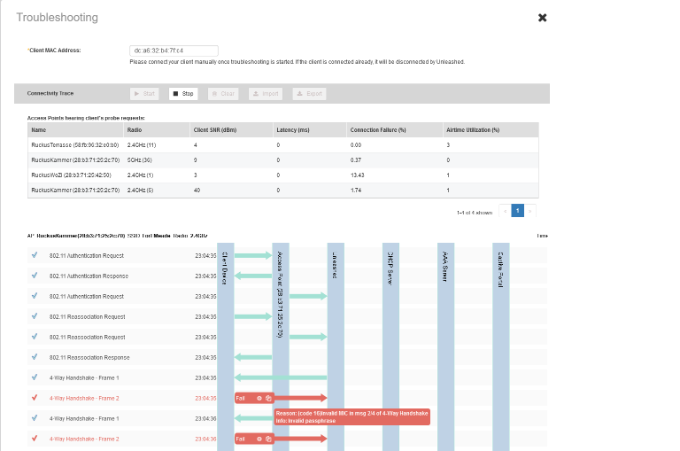This screenshot has height=451, width=680.
Task: Sort table by Client SNR (dBm) column
Action: coord(214,130)
